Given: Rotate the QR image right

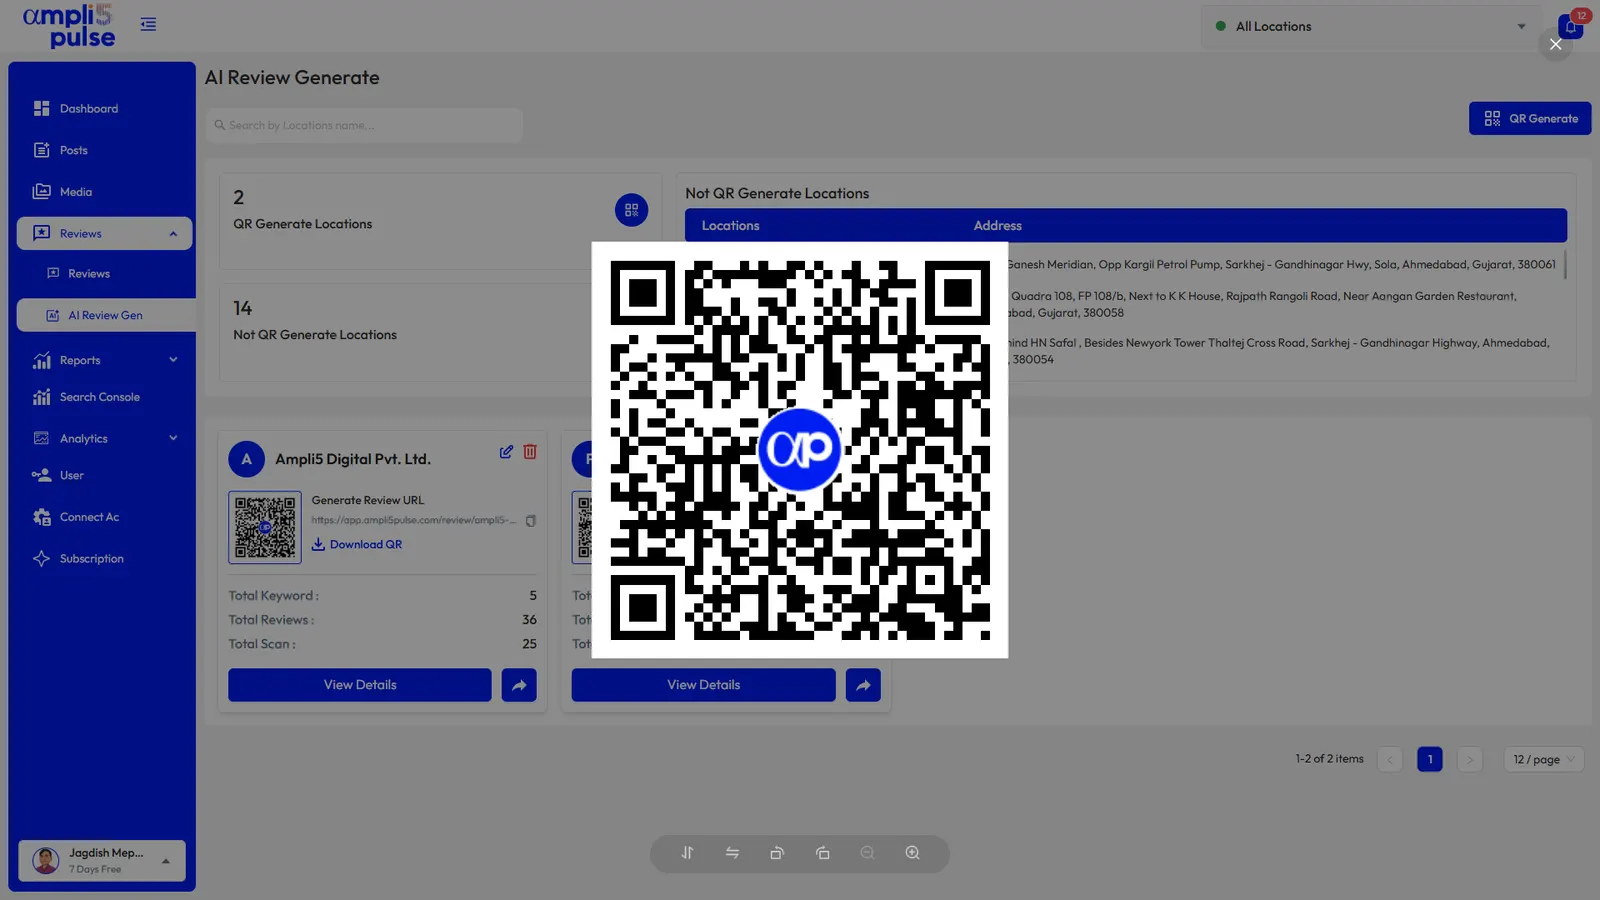Looking at the screenshot, I should pos(822,853).
